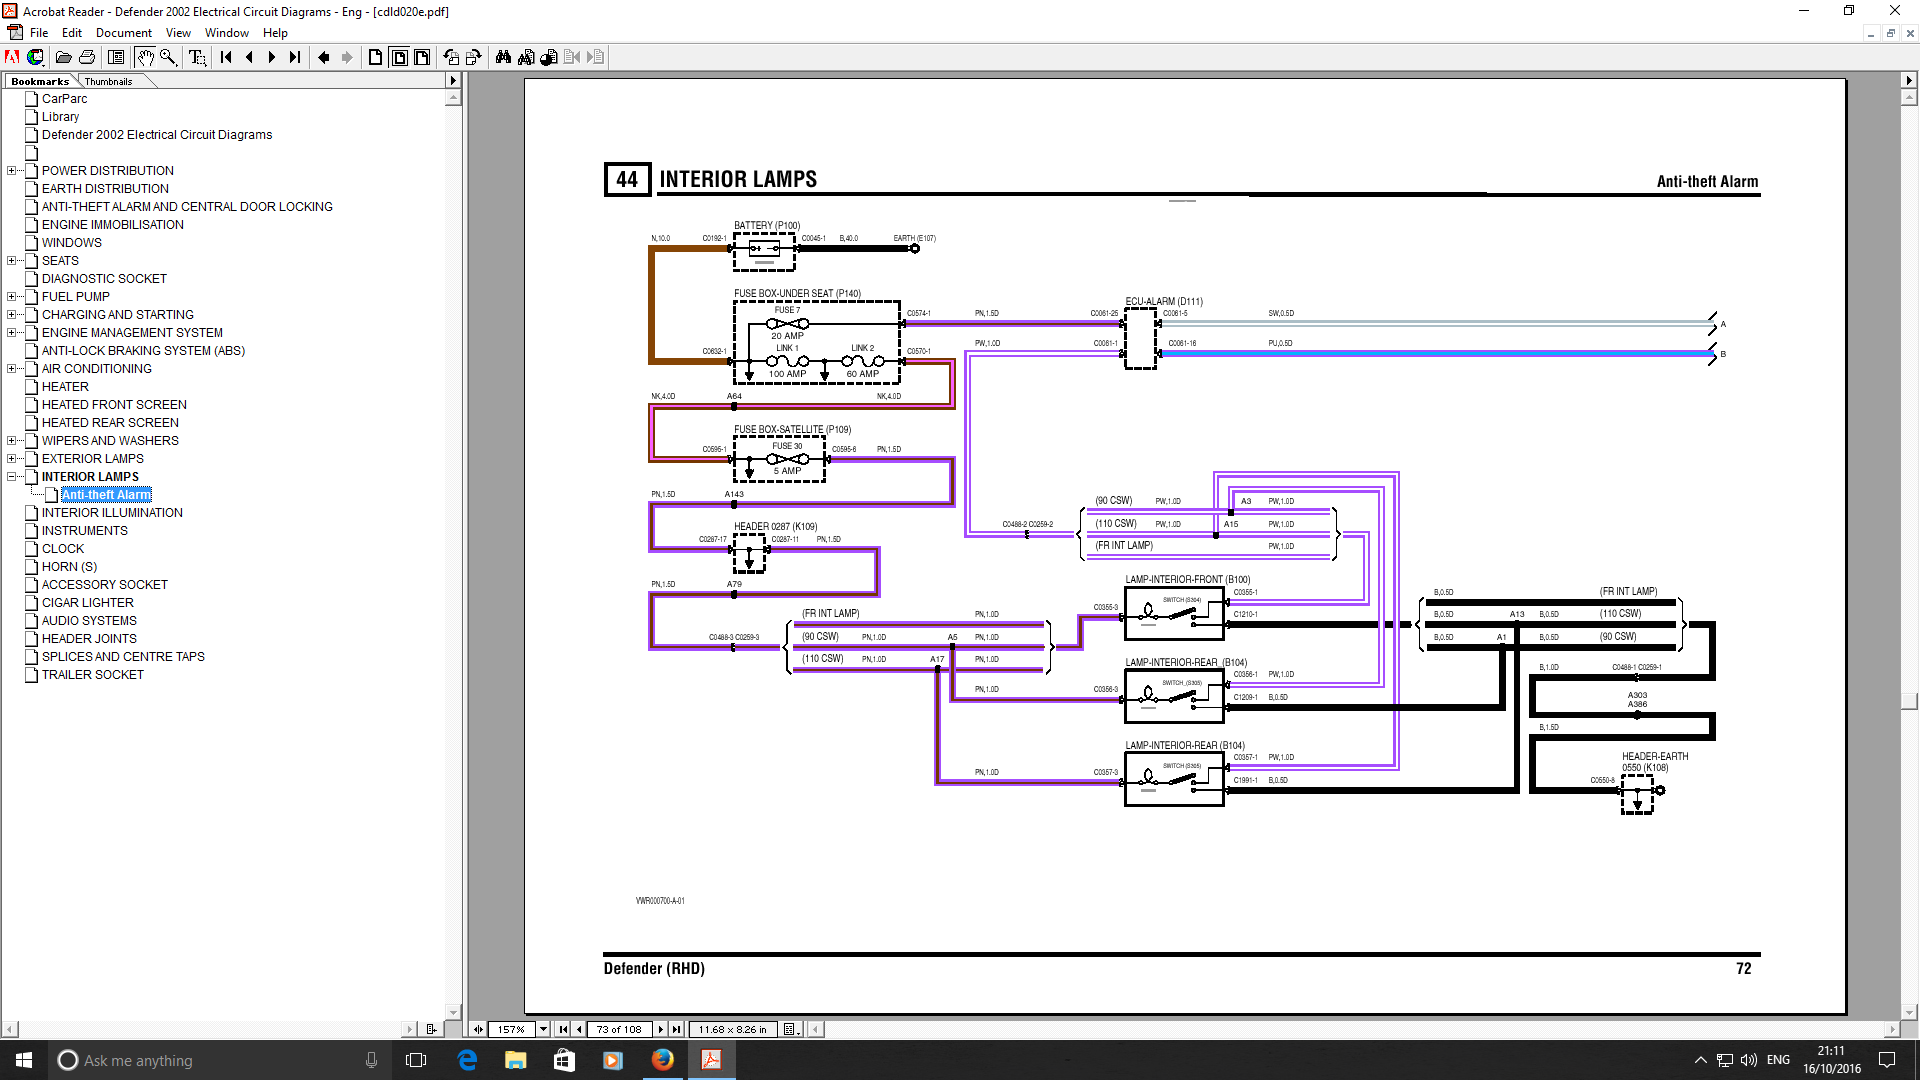
Task: Set Fit in Window page icon
Action: pyautogui.click(x=399, y=57)
